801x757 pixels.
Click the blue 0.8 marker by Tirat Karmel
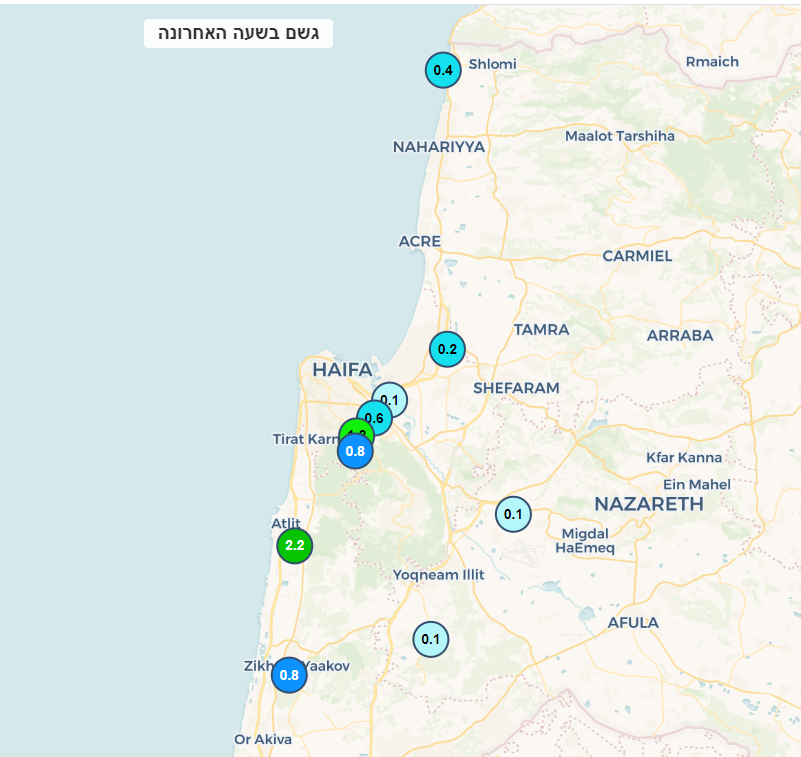coord(355,451)
